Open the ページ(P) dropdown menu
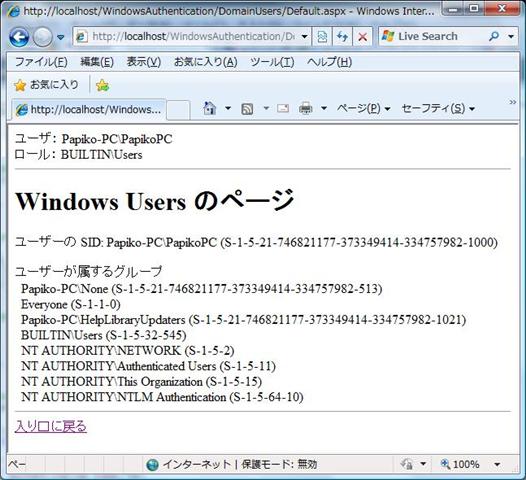Image resolution: width=526 pixels, height=480 pixels. click(364, 108)
